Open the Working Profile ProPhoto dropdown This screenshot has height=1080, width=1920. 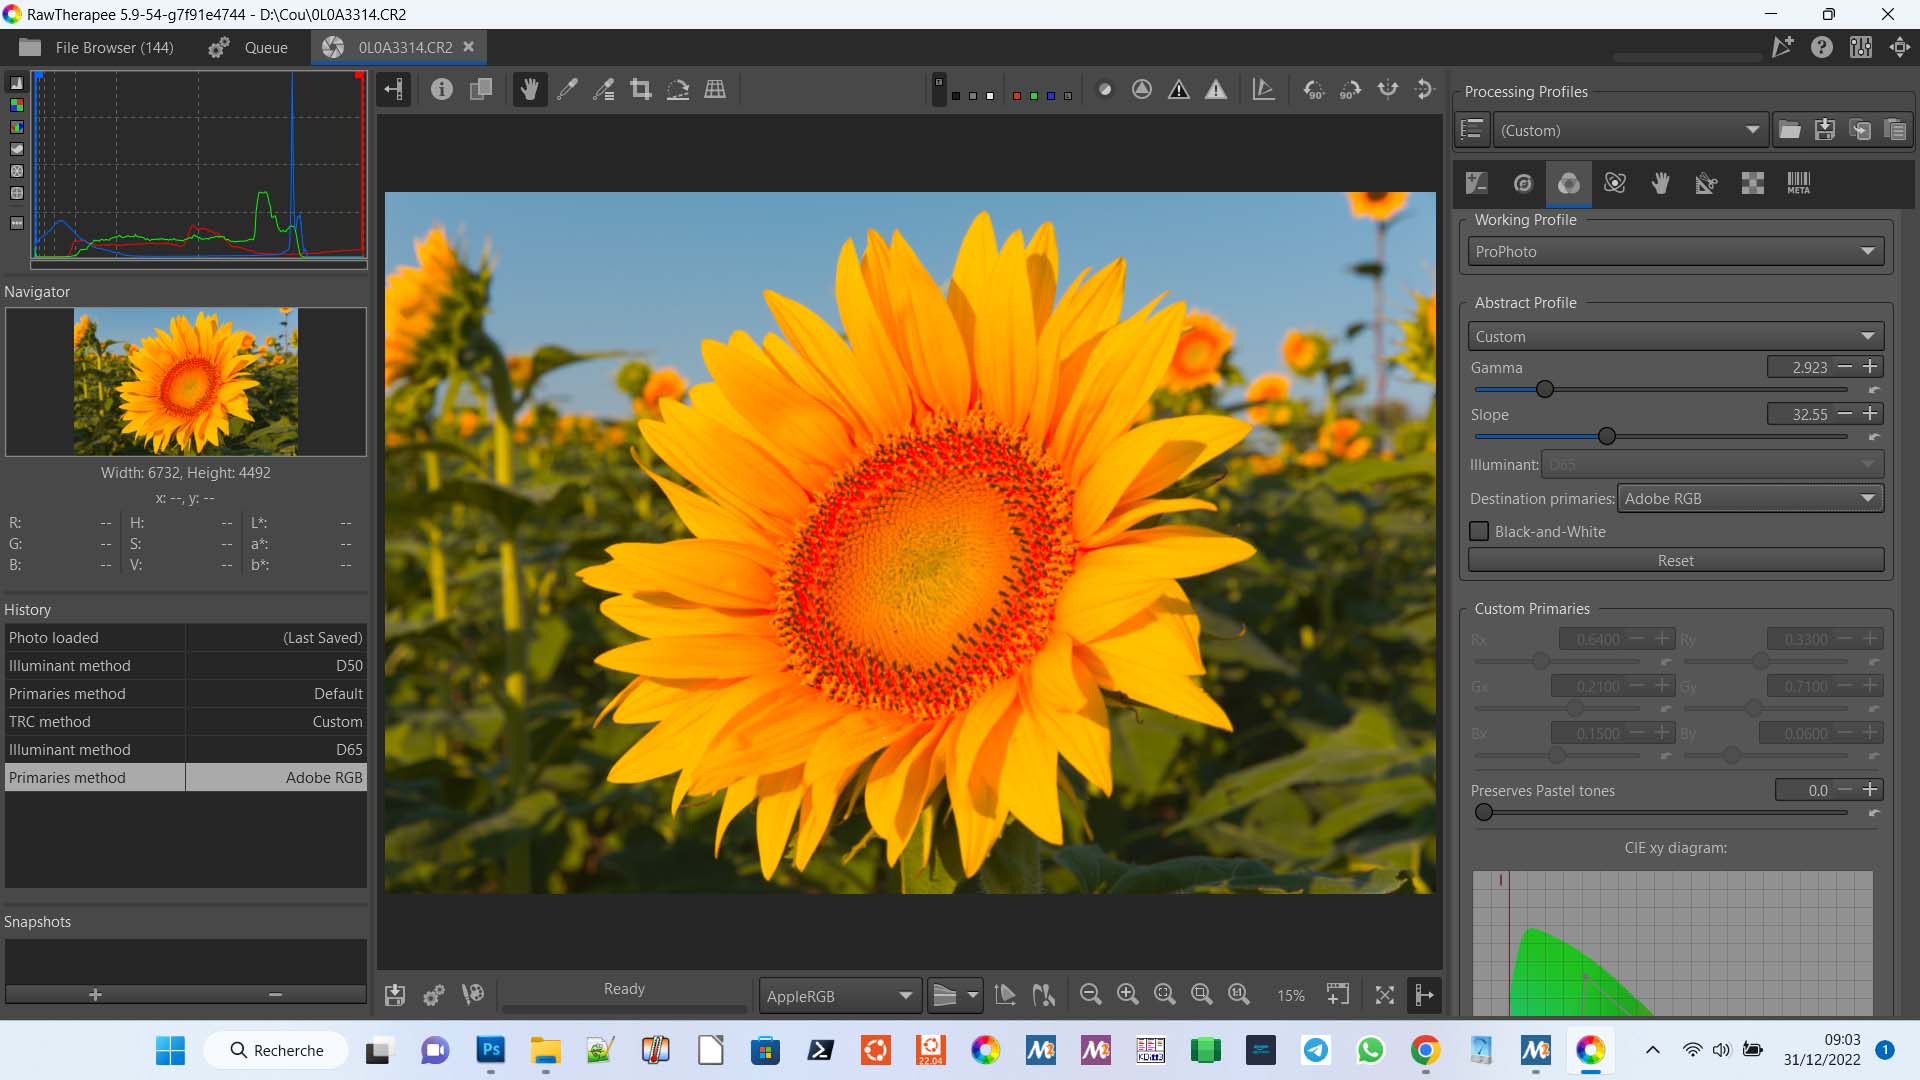1675,252
